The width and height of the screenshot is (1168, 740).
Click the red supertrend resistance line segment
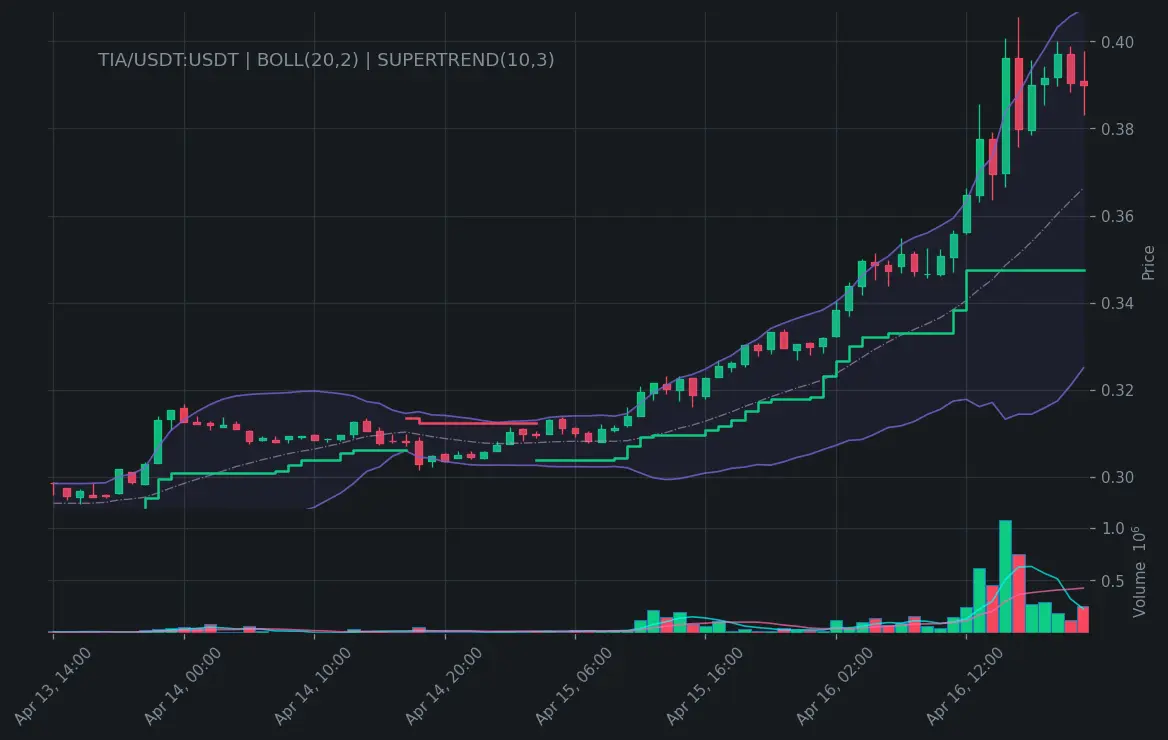[471, 423]
